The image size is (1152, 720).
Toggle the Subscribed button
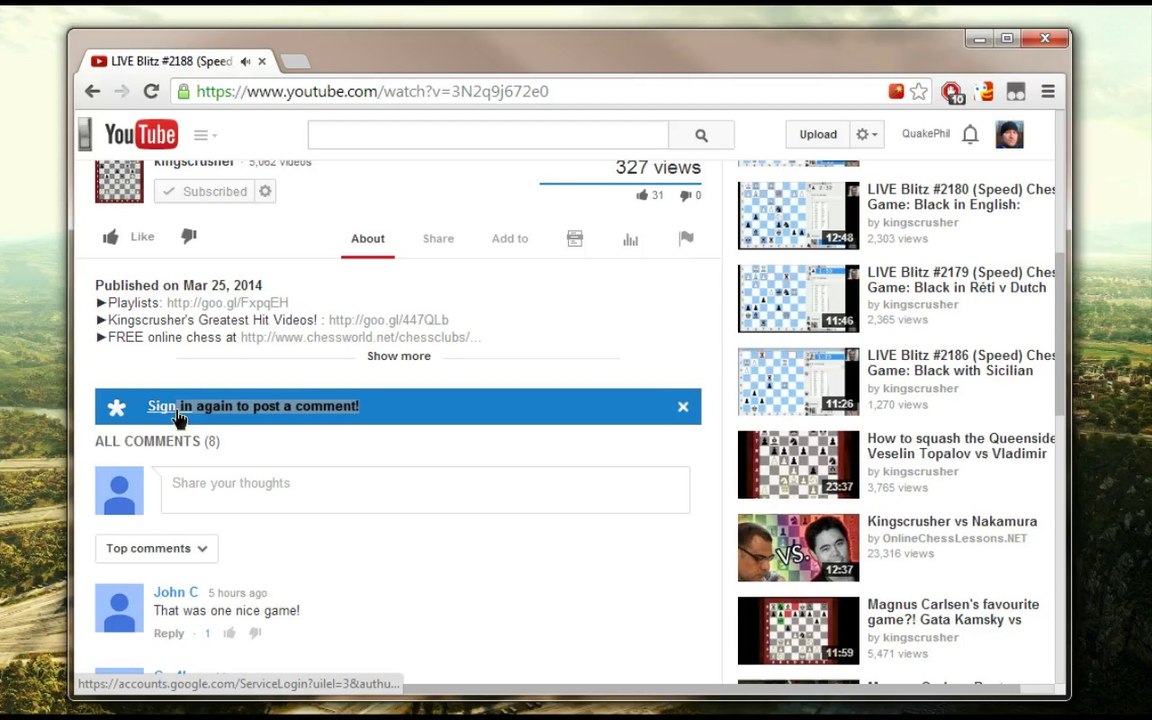204,191
